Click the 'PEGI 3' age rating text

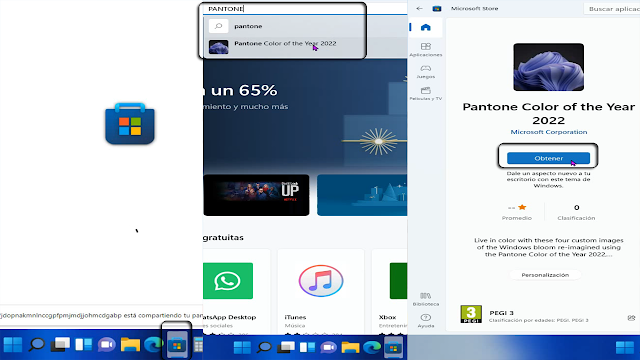(502, 313)
